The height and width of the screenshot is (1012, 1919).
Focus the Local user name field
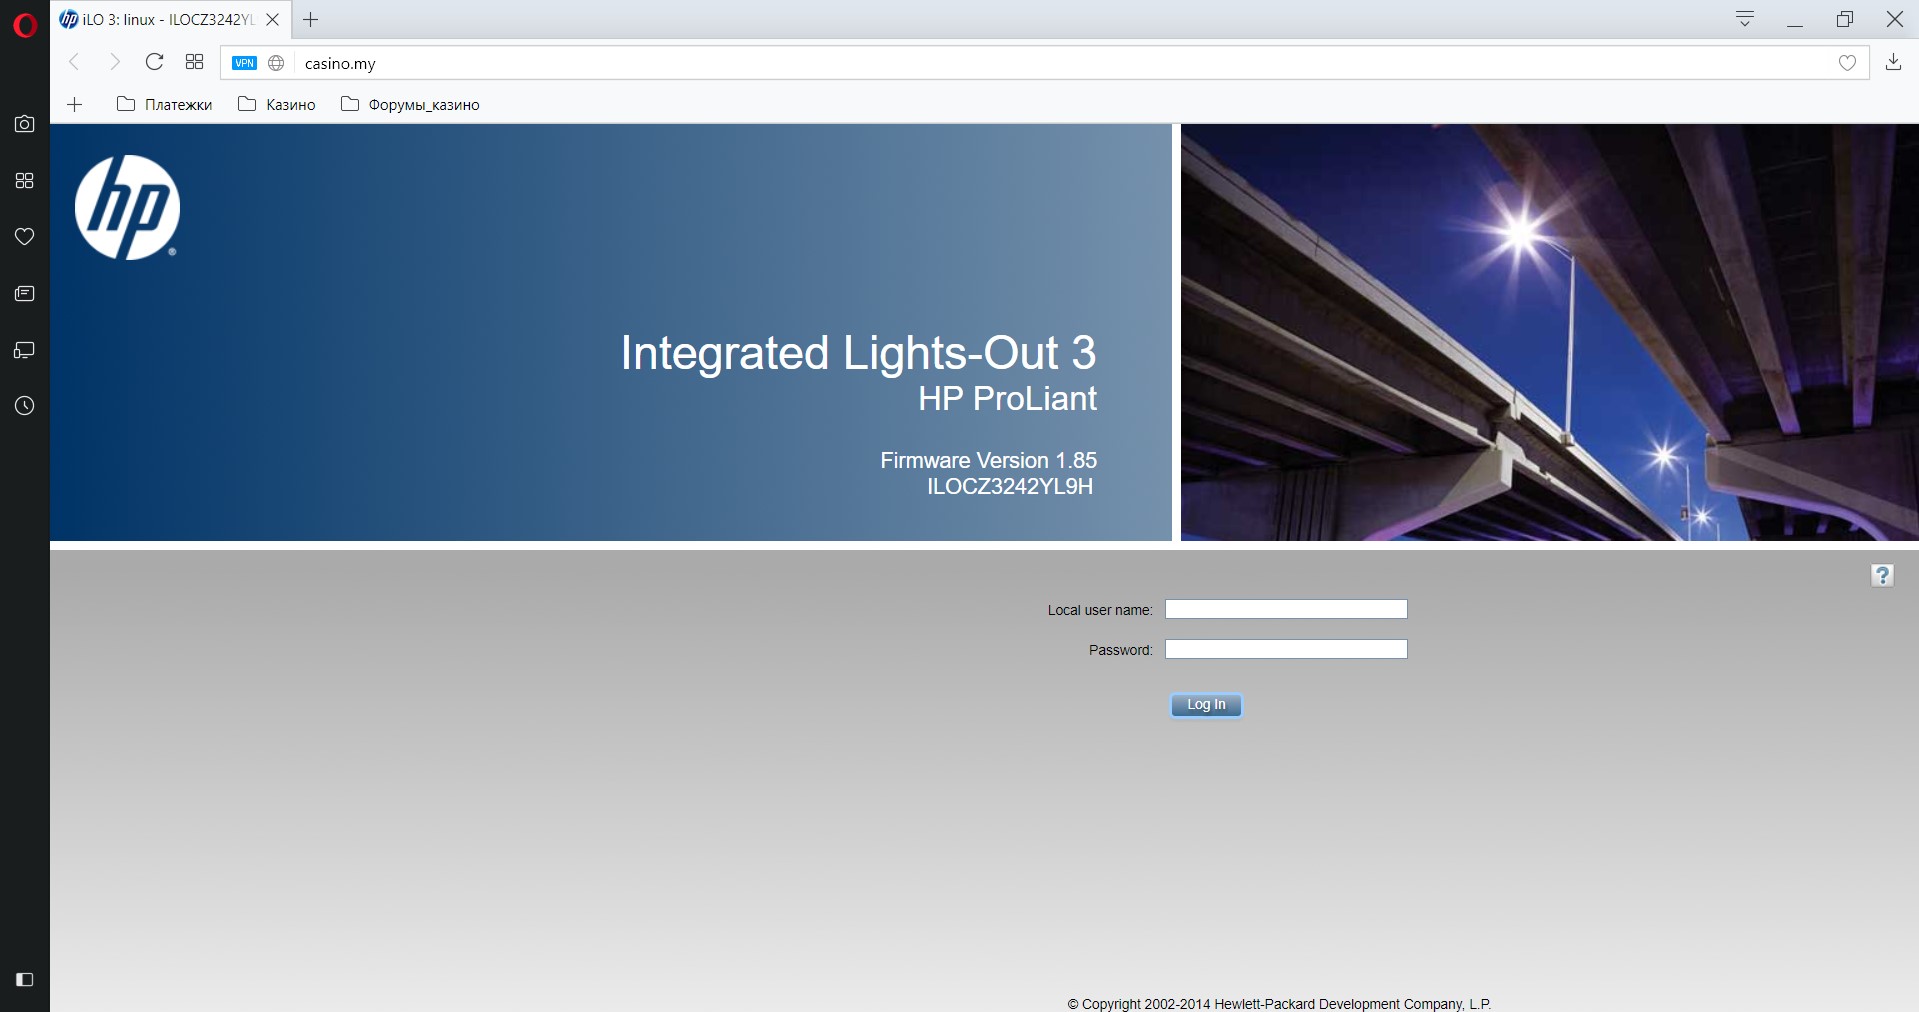(1286, 609)
